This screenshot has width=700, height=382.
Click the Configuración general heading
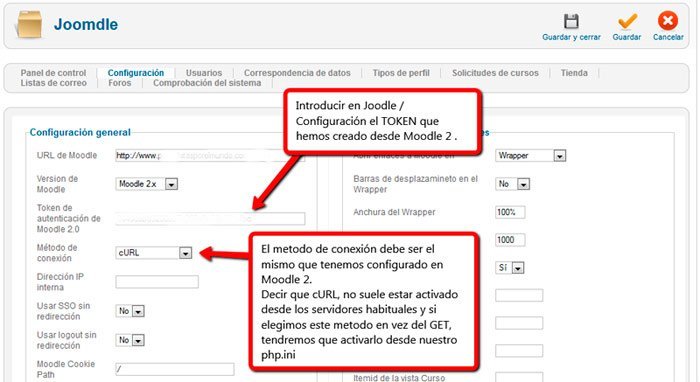pyautogui.click(x=80, y=132)
